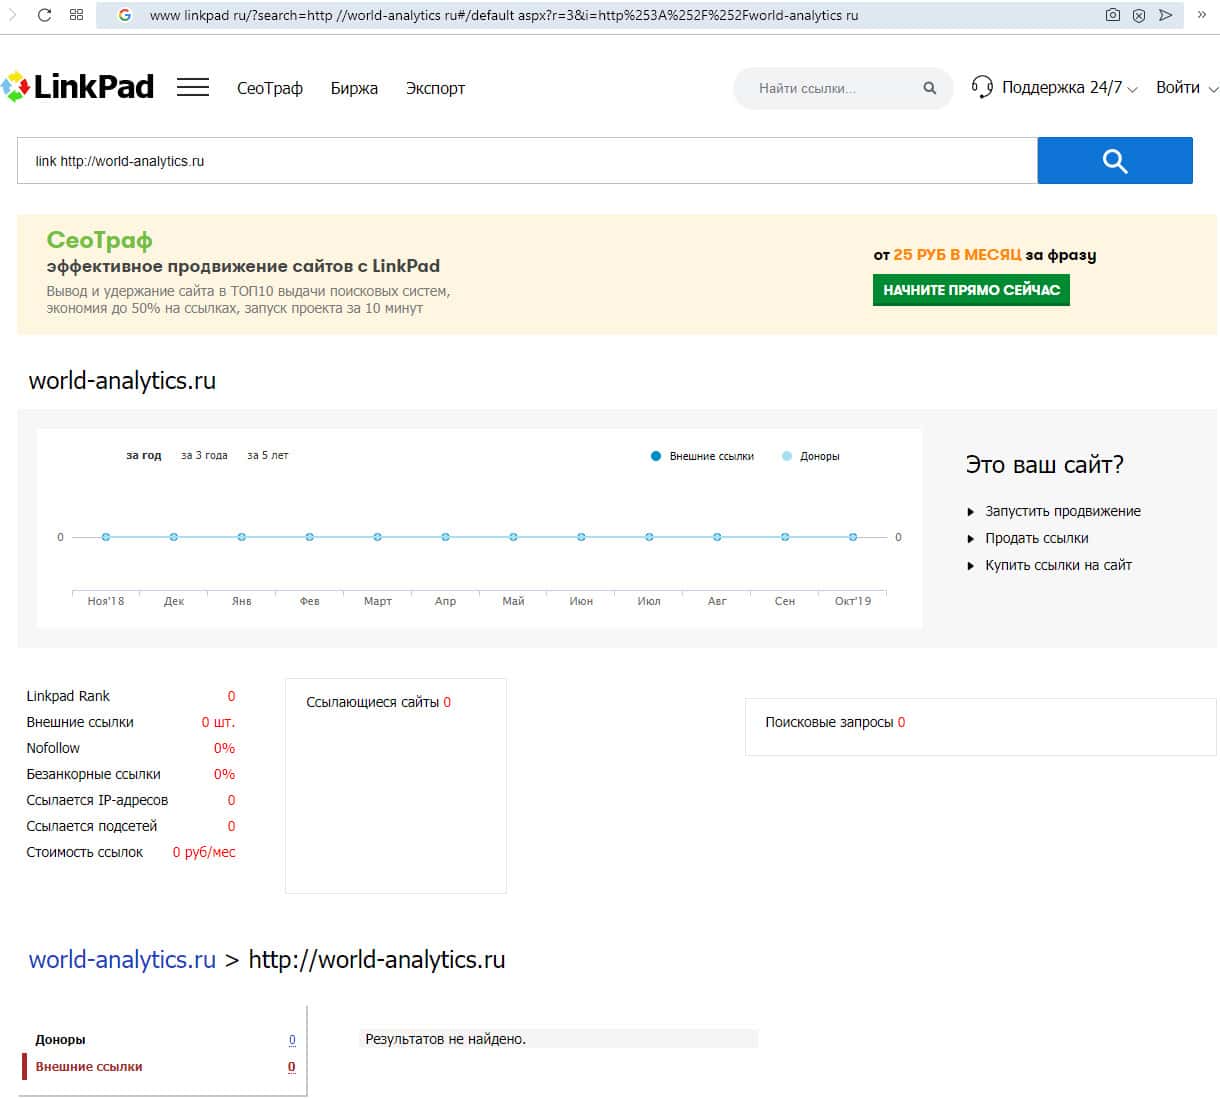The image size is (1220, 1098).
Task: Click the blue magnifier search button
Action: pos(1114,161)
